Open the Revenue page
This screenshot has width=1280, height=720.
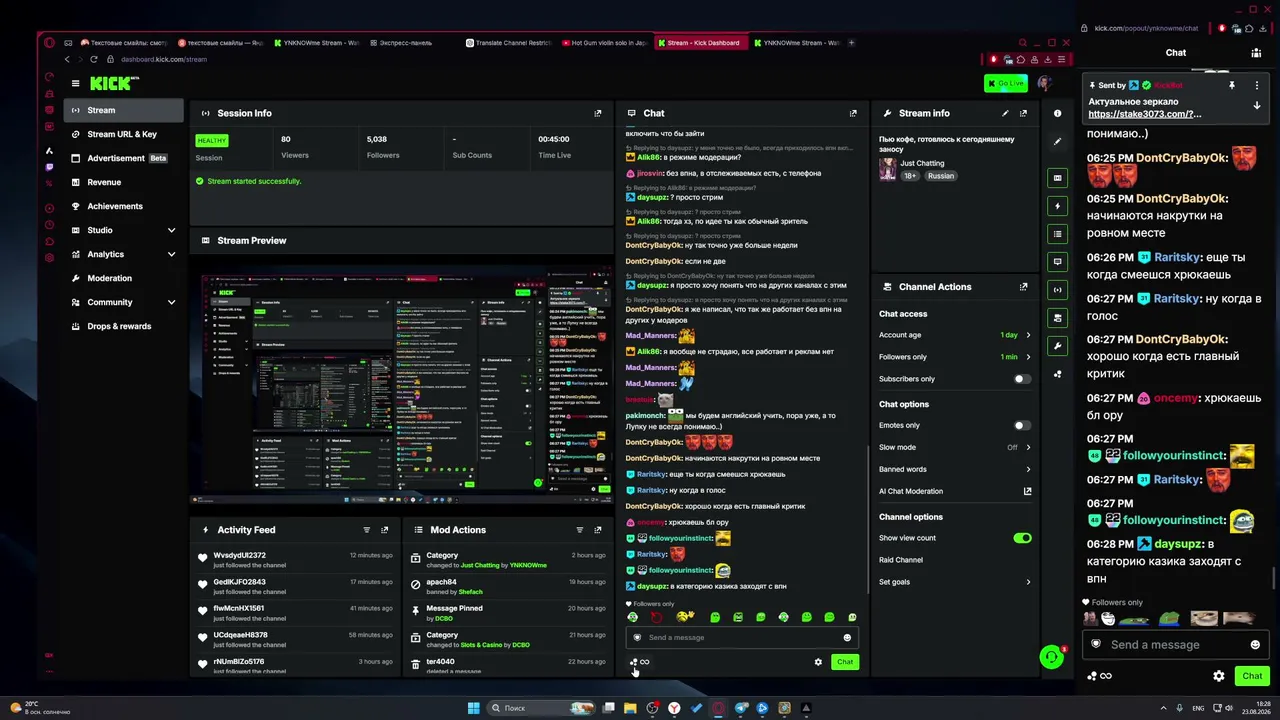pyautogui.click(x=124, y=182)
